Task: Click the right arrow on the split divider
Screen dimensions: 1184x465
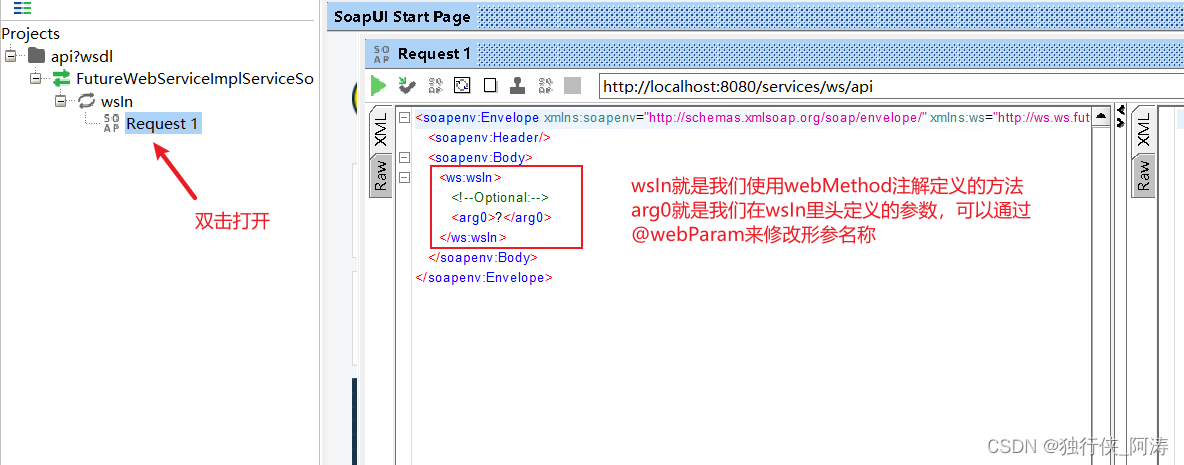Action: 1121,122
